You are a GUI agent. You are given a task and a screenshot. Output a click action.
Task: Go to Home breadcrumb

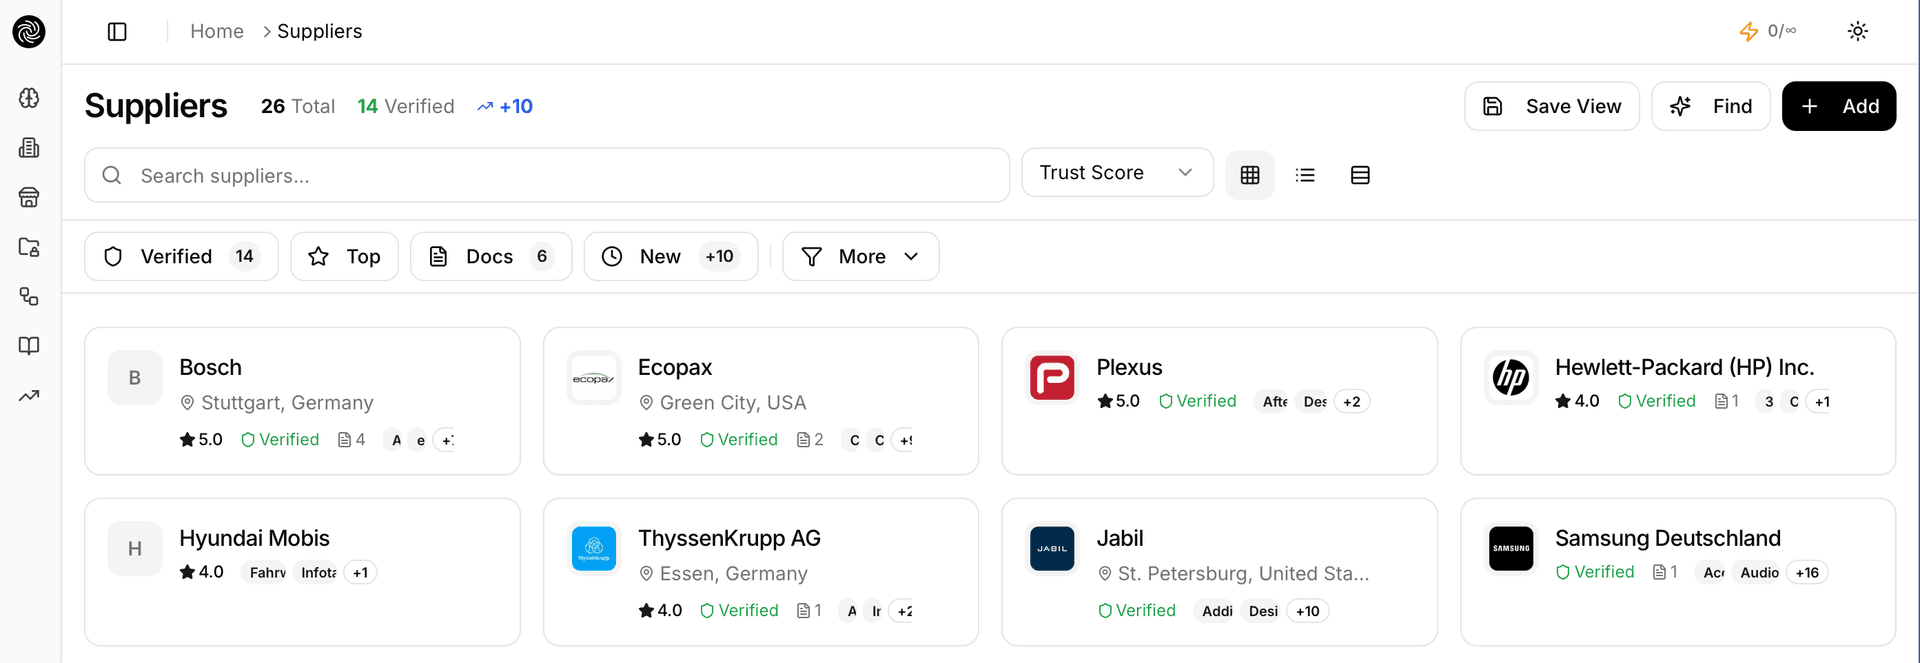click(217, 31)
